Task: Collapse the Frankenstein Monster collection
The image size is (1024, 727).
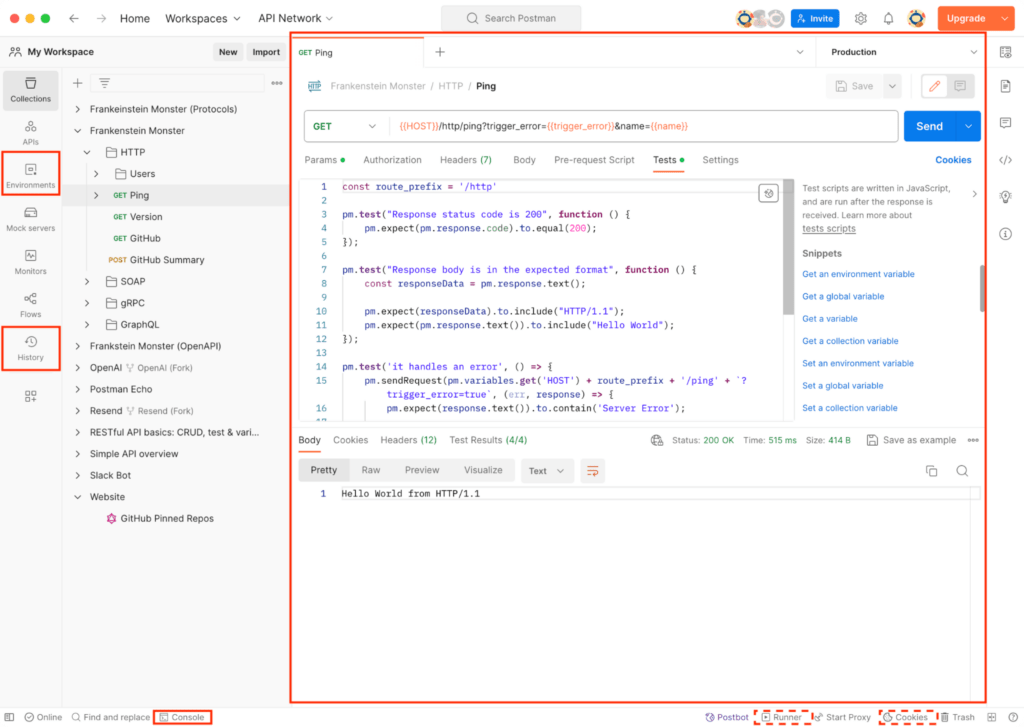Action: [x=78, y=131]
